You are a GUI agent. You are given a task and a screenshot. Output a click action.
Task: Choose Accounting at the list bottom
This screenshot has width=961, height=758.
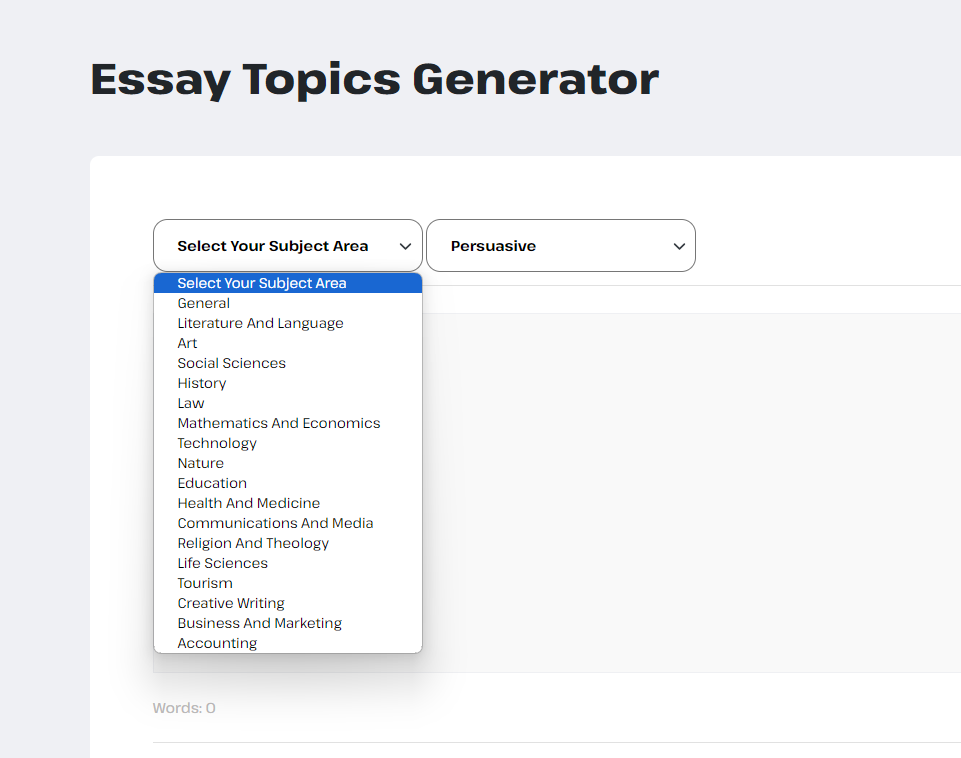coord(287,643)
